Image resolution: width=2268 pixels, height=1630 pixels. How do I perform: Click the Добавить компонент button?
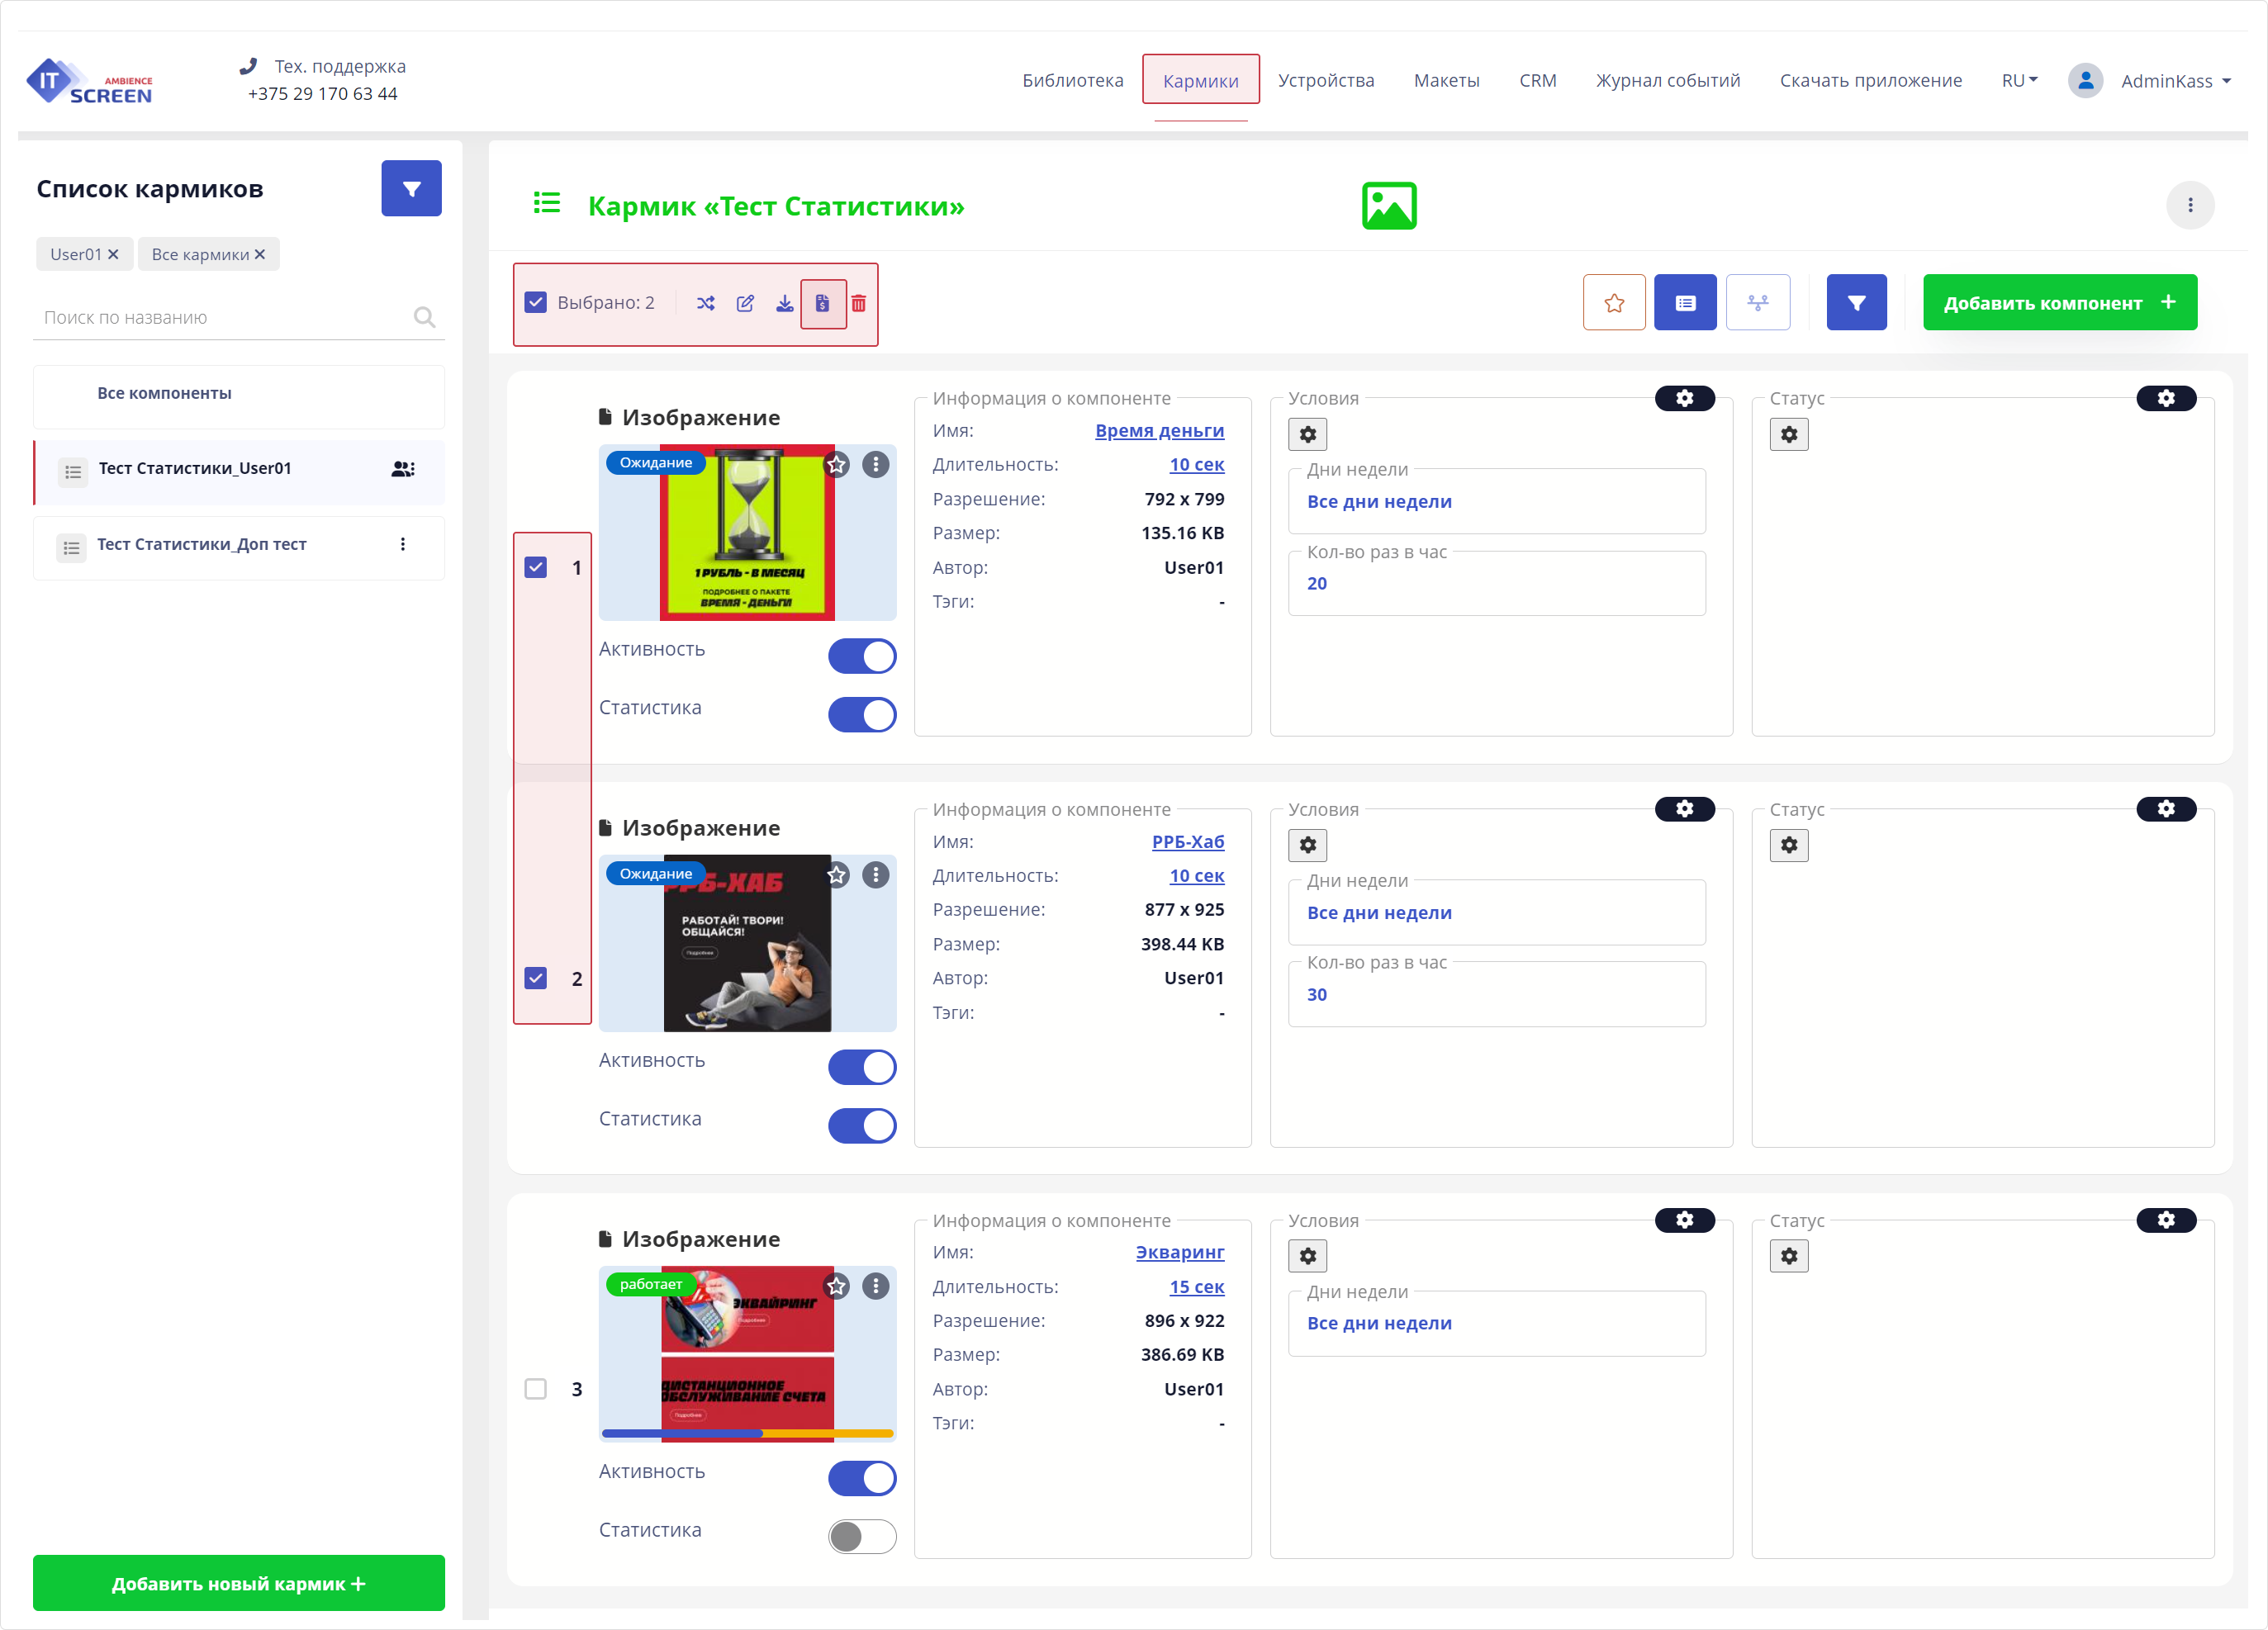pos(2058,302)
